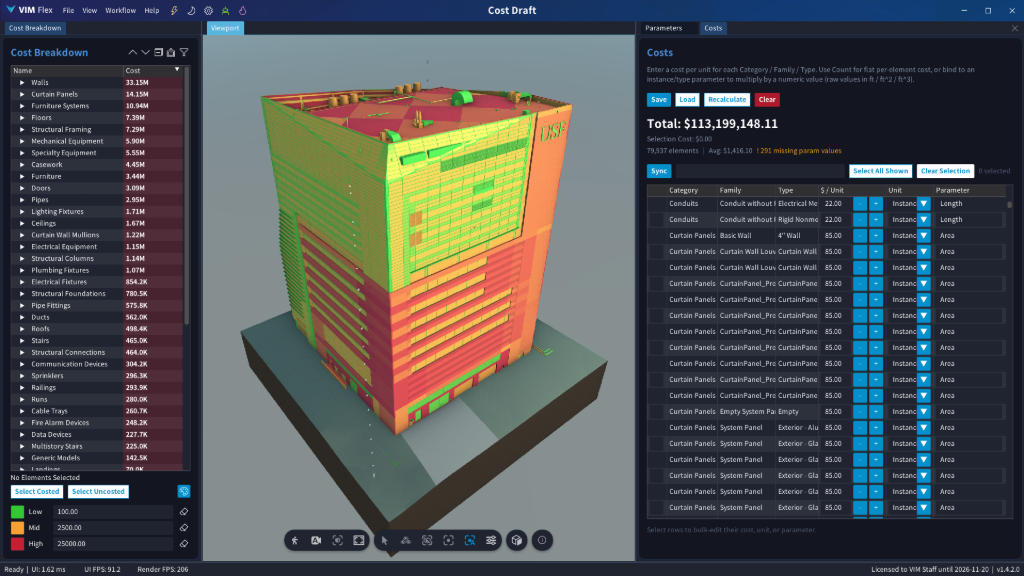Click the green Low color swatch
The image size is (1024, 576).
[18, 511]
